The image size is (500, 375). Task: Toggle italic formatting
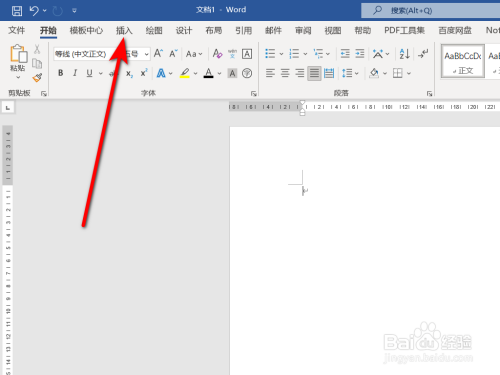tap(75, 73)
